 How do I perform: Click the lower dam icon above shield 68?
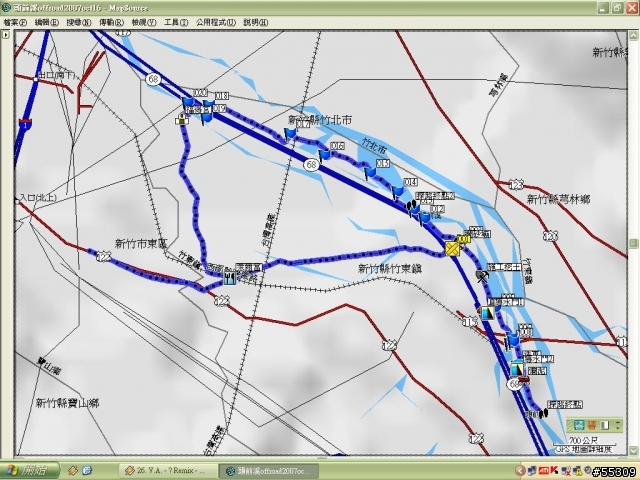tap(517, 369)
